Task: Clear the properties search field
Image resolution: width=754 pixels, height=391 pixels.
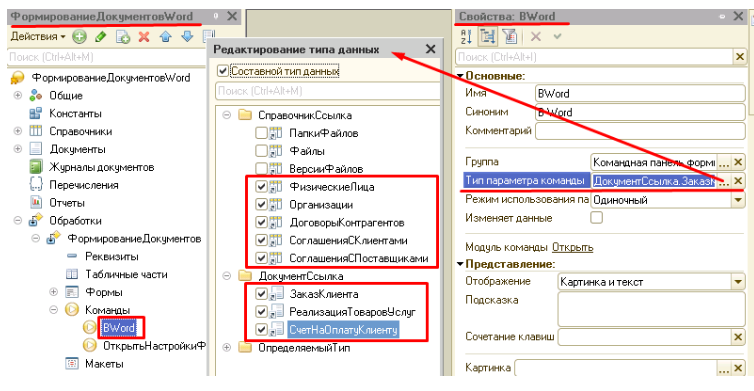Action: (740, 57)
